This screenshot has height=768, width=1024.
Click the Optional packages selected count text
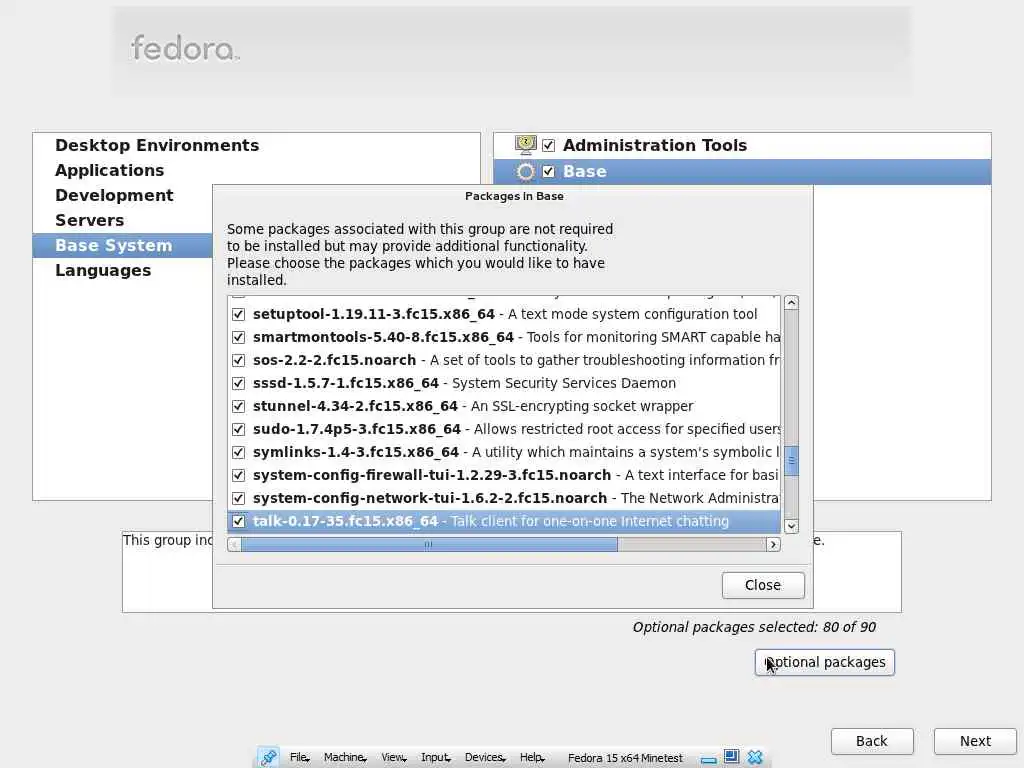[x=754, y=627]
